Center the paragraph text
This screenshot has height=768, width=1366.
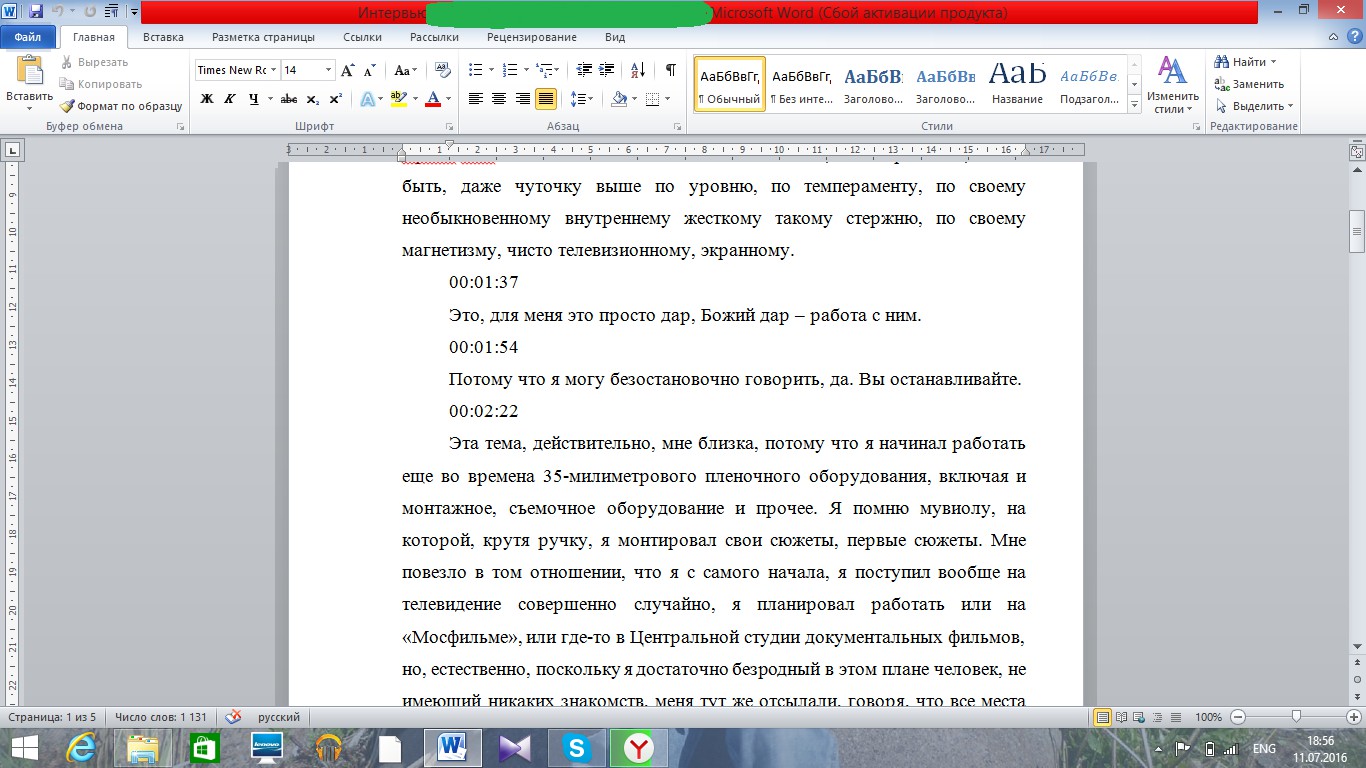[499, 99]
